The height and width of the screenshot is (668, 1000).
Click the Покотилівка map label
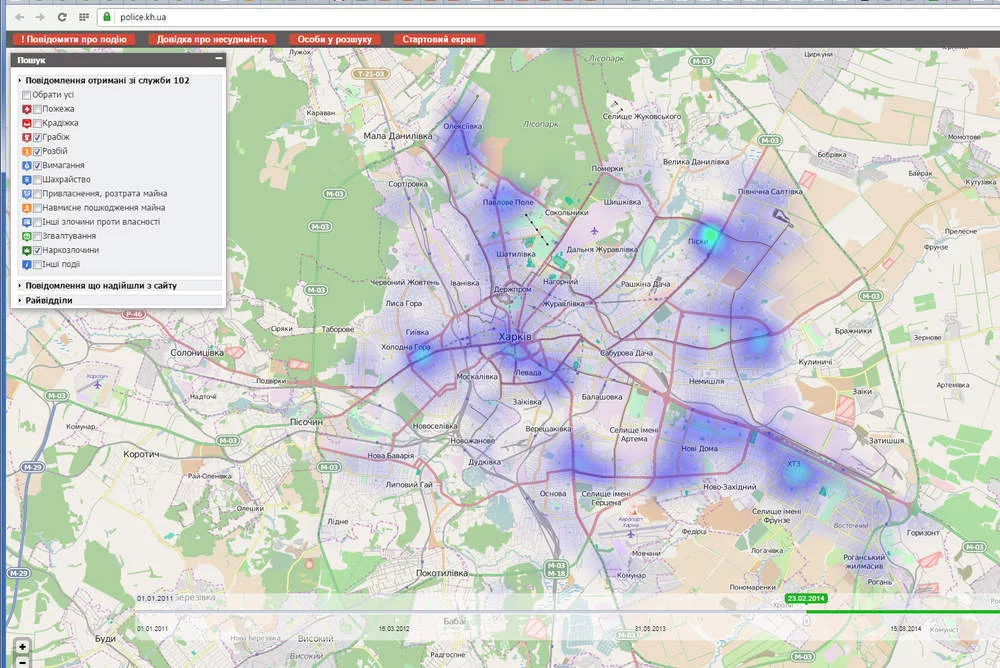pyautogui.click(x=442, y=573)
